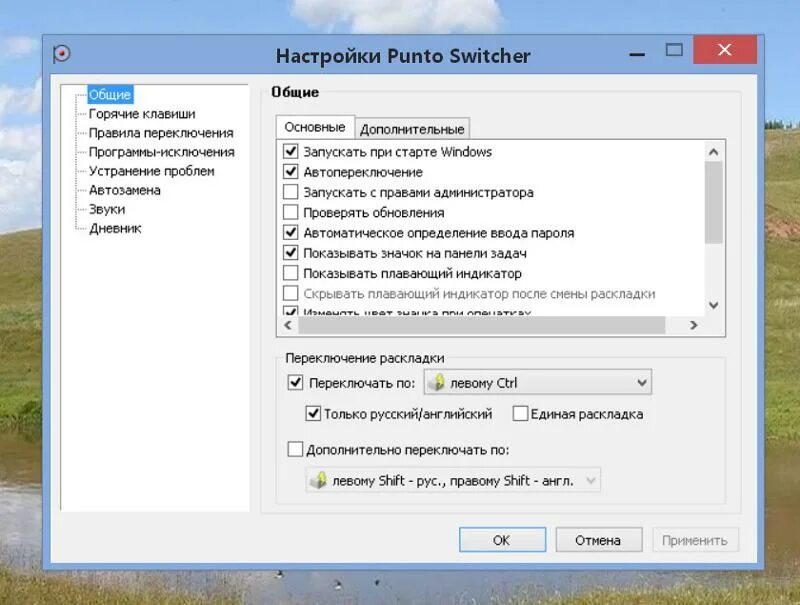800x605 pixels.
Task: Enable Показывать плавающий индикатор
Action: pos(290,272)
